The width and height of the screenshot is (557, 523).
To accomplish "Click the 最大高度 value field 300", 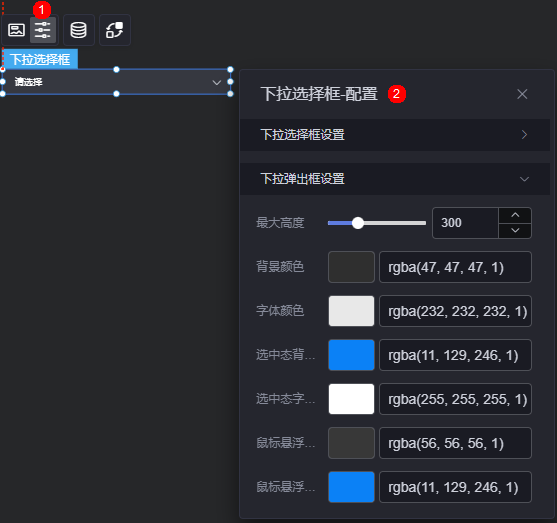I will tap(465, 223).
